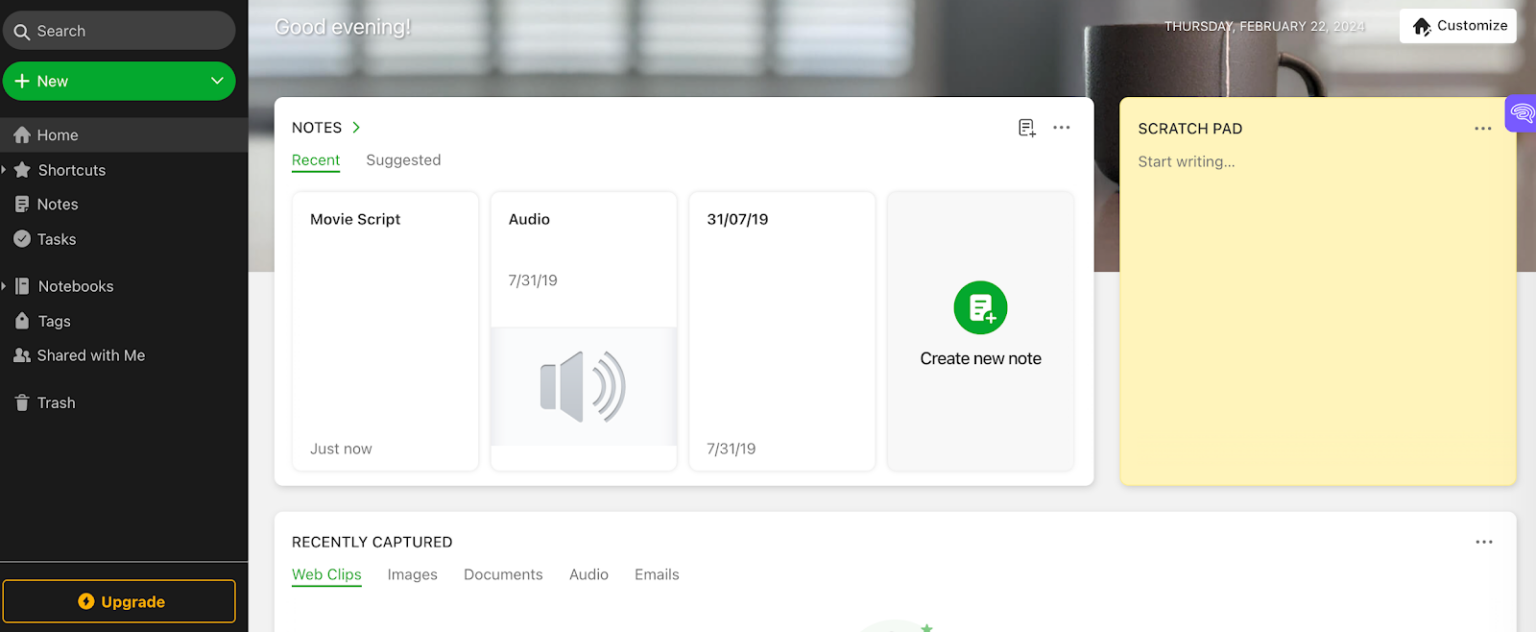Open Shortcuts from the sidebar

point(70,169)
